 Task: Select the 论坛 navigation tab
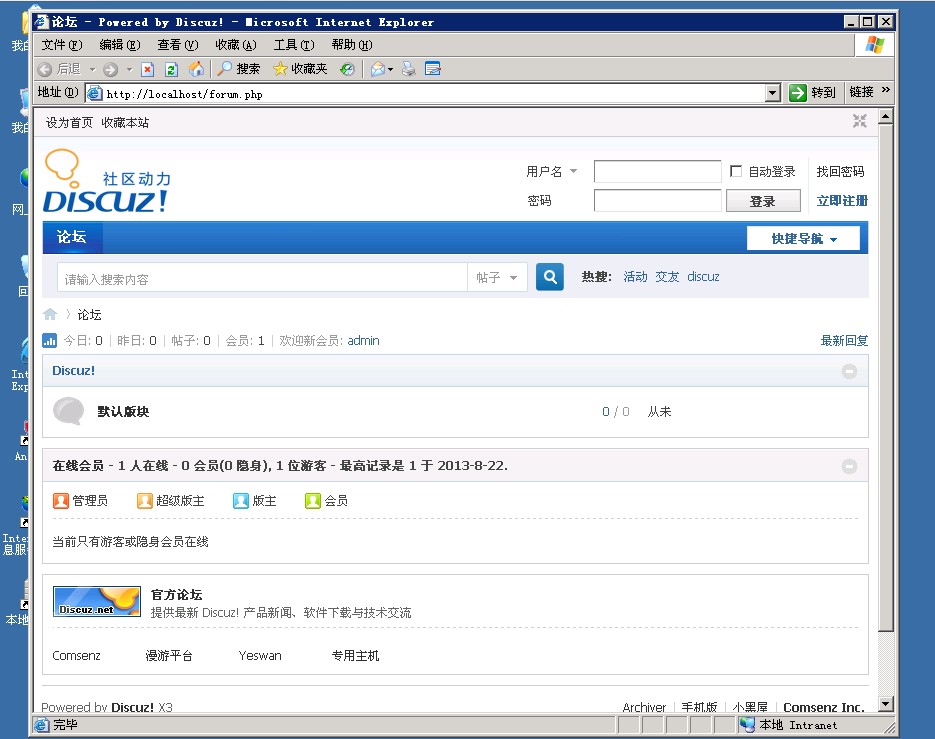pyautogui.click(x=72, y=237)
